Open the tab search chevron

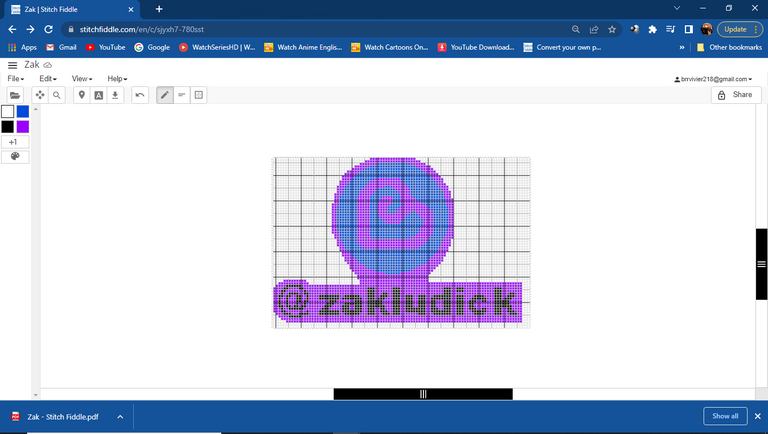677,8
